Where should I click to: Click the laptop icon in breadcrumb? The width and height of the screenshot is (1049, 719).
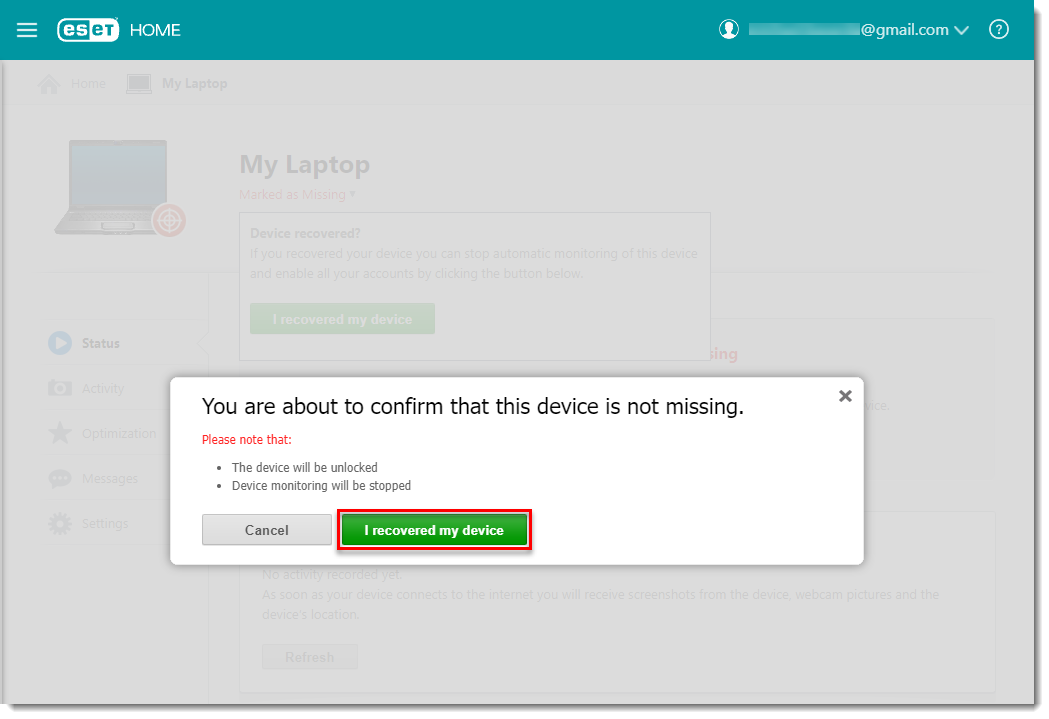tap(138, 84)
